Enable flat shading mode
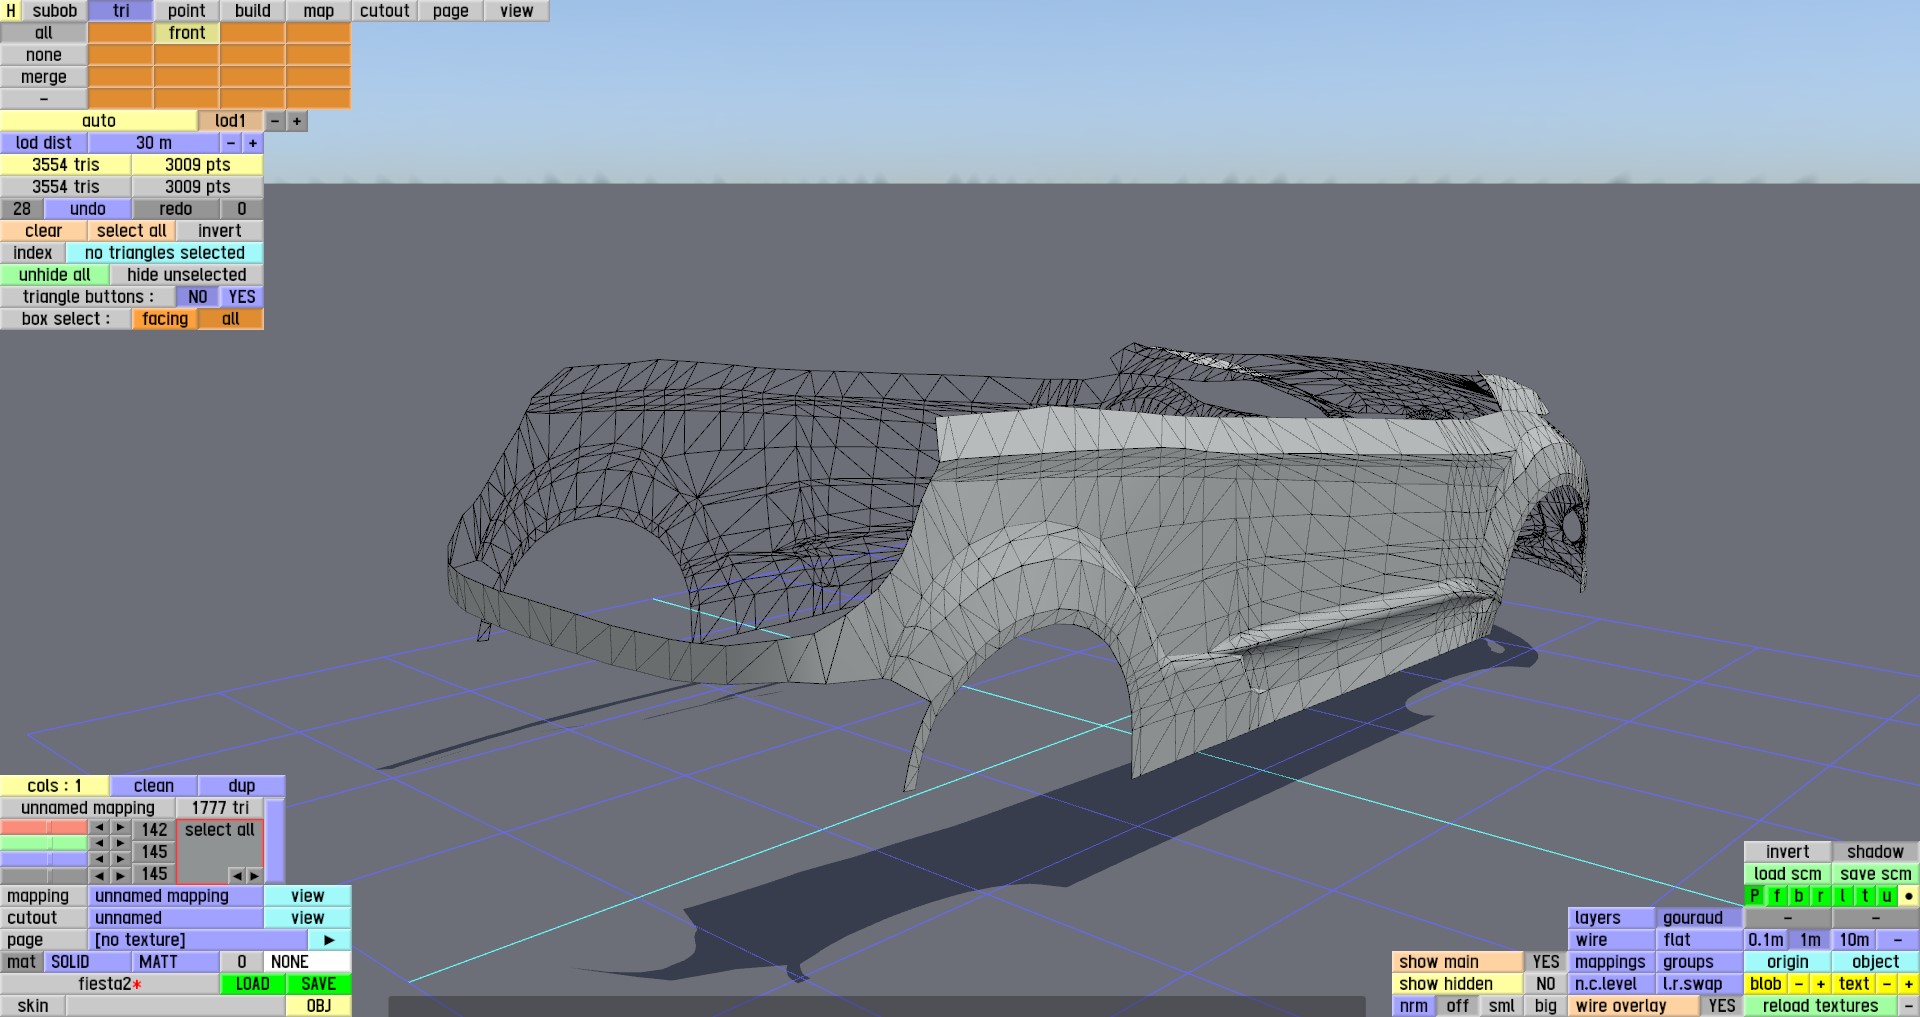1920x1017 pixels. click(1699, 940)
